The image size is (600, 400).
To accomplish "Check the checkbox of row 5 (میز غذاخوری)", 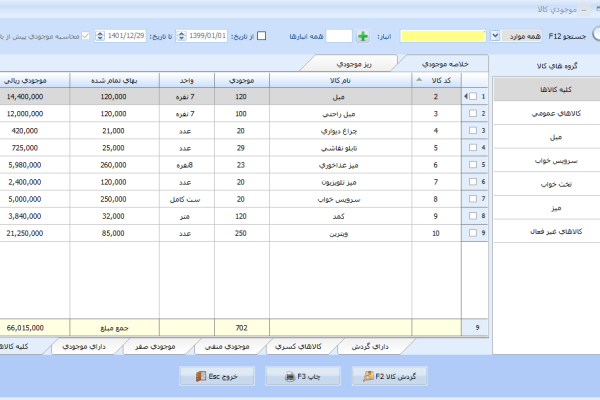I will pos(473,165).
